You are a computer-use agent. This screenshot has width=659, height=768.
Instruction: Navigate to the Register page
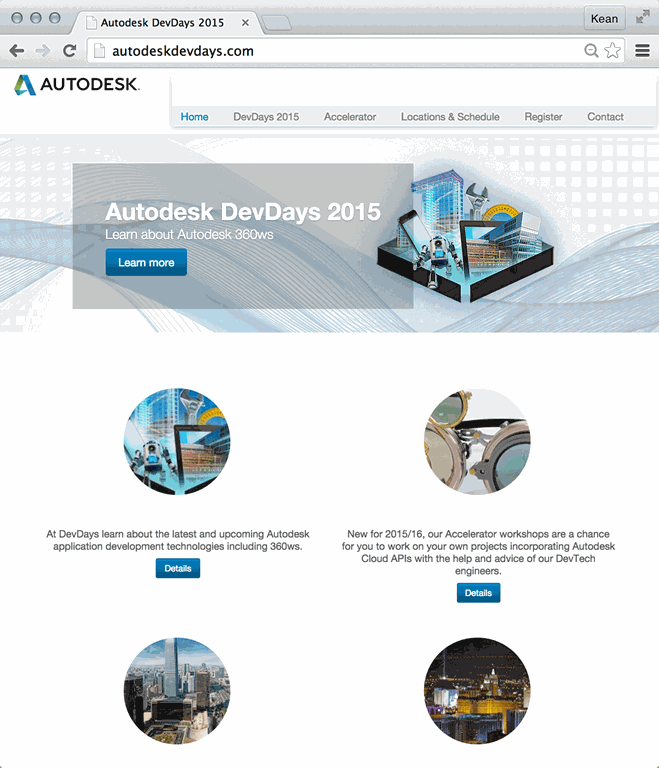point(543,117)
